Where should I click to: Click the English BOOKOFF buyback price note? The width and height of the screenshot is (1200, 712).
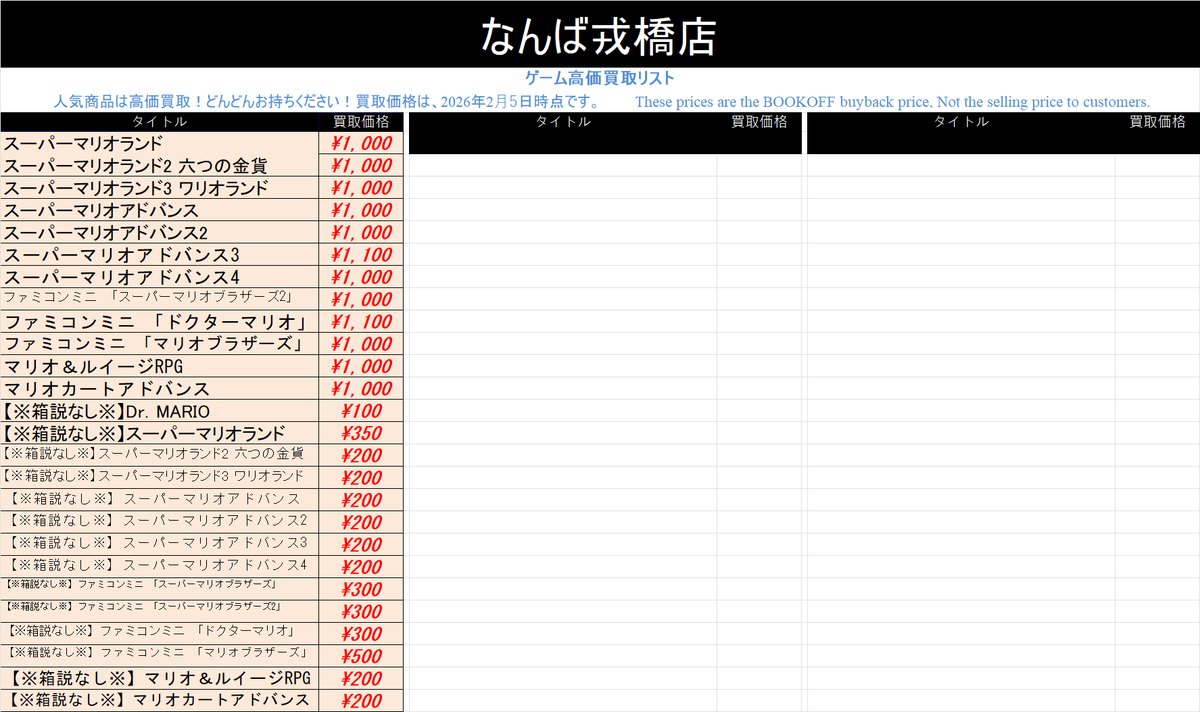tap(893, 101)
